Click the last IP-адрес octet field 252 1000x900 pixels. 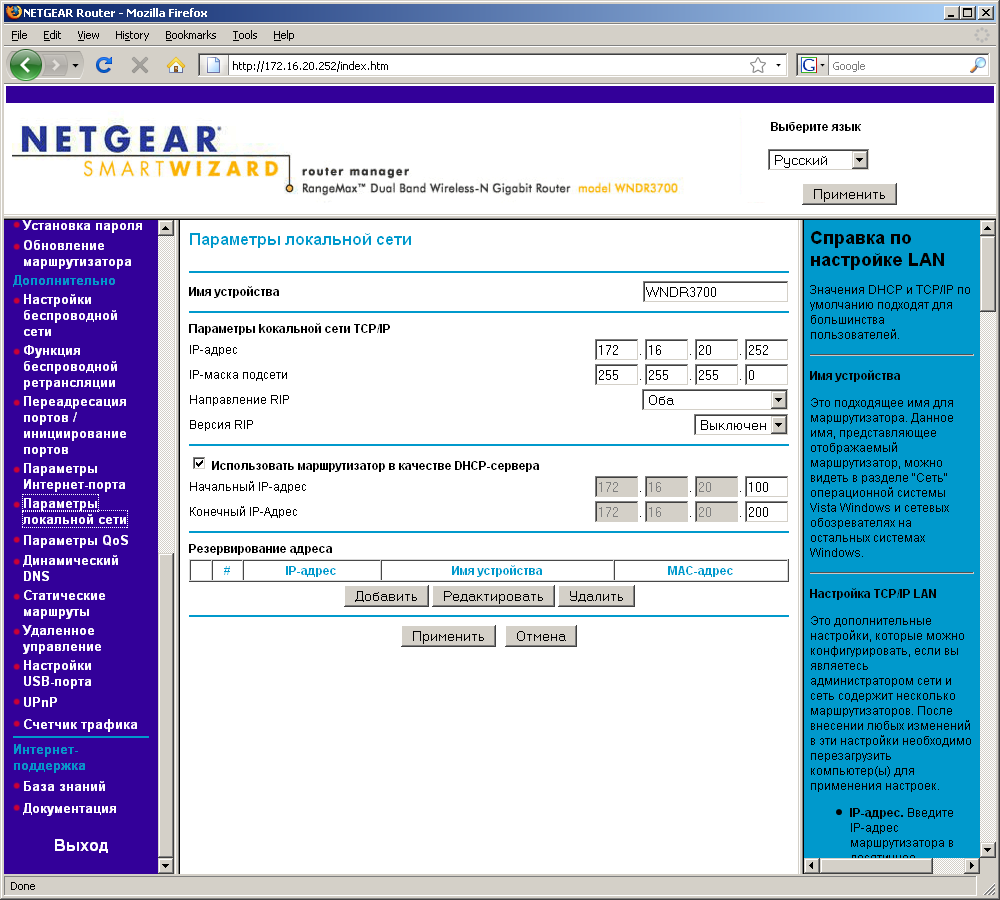(x=766, y=350)
